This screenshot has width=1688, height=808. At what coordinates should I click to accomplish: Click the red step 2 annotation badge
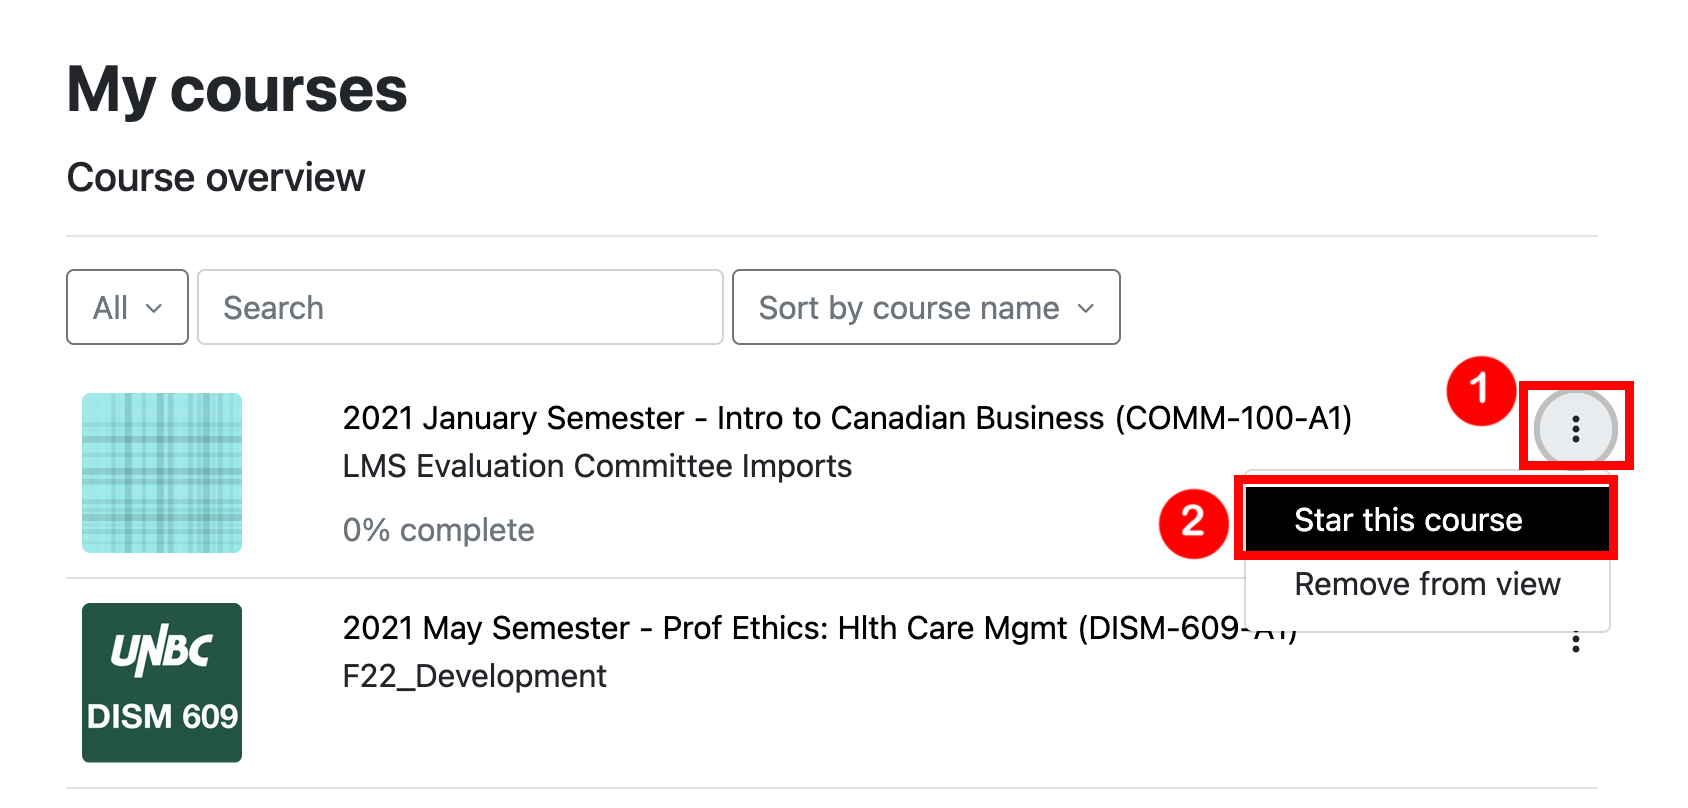coord(1193,523)
